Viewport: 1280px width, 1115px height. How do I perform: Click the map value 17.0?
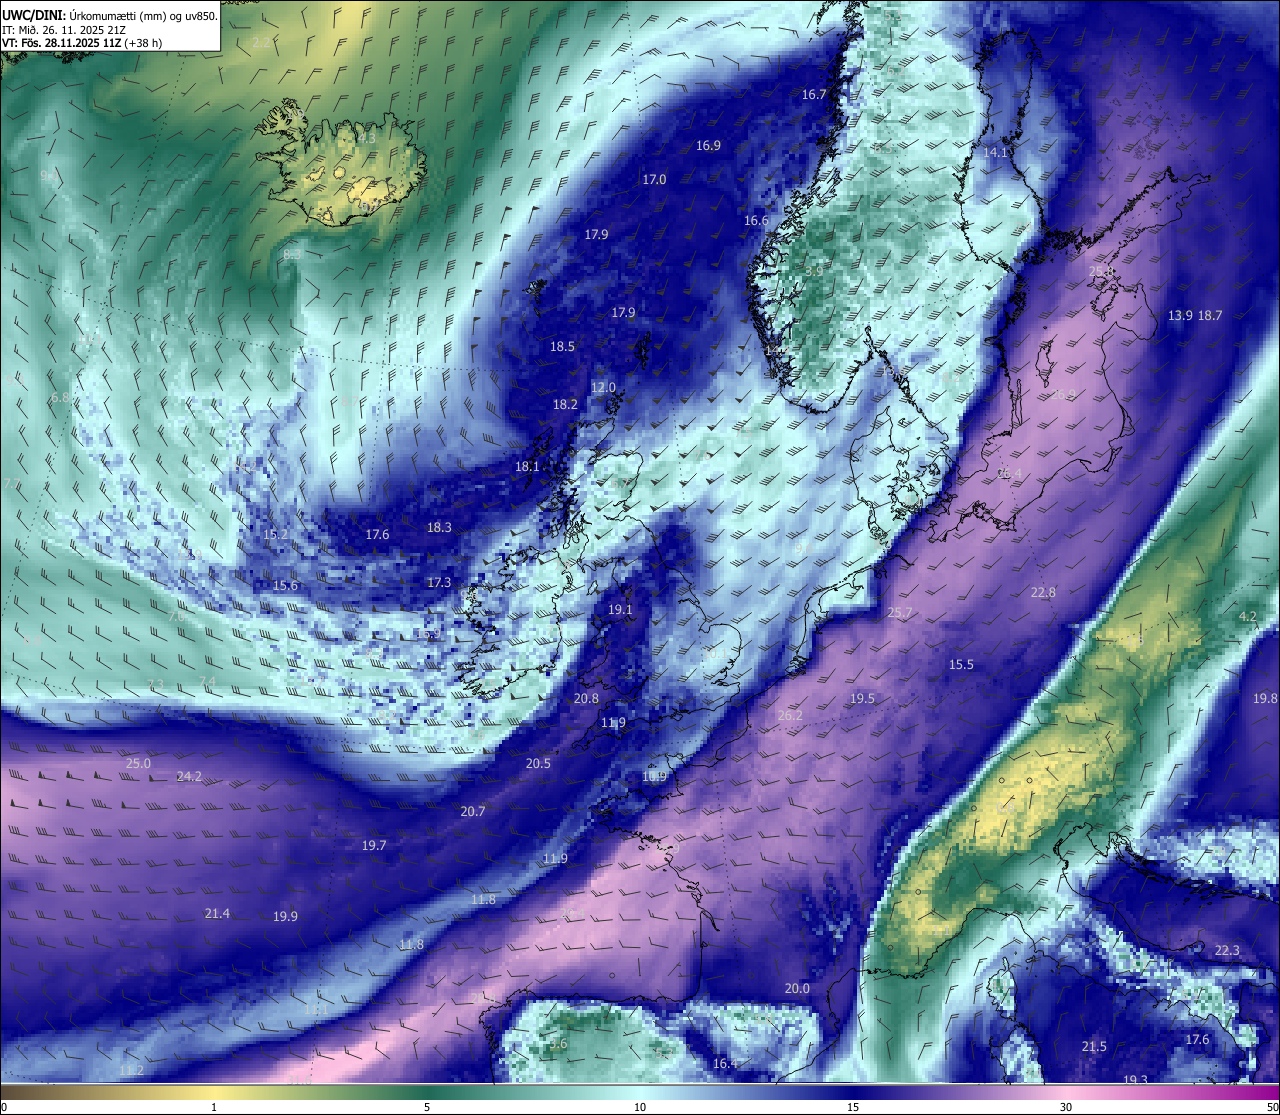654,180
